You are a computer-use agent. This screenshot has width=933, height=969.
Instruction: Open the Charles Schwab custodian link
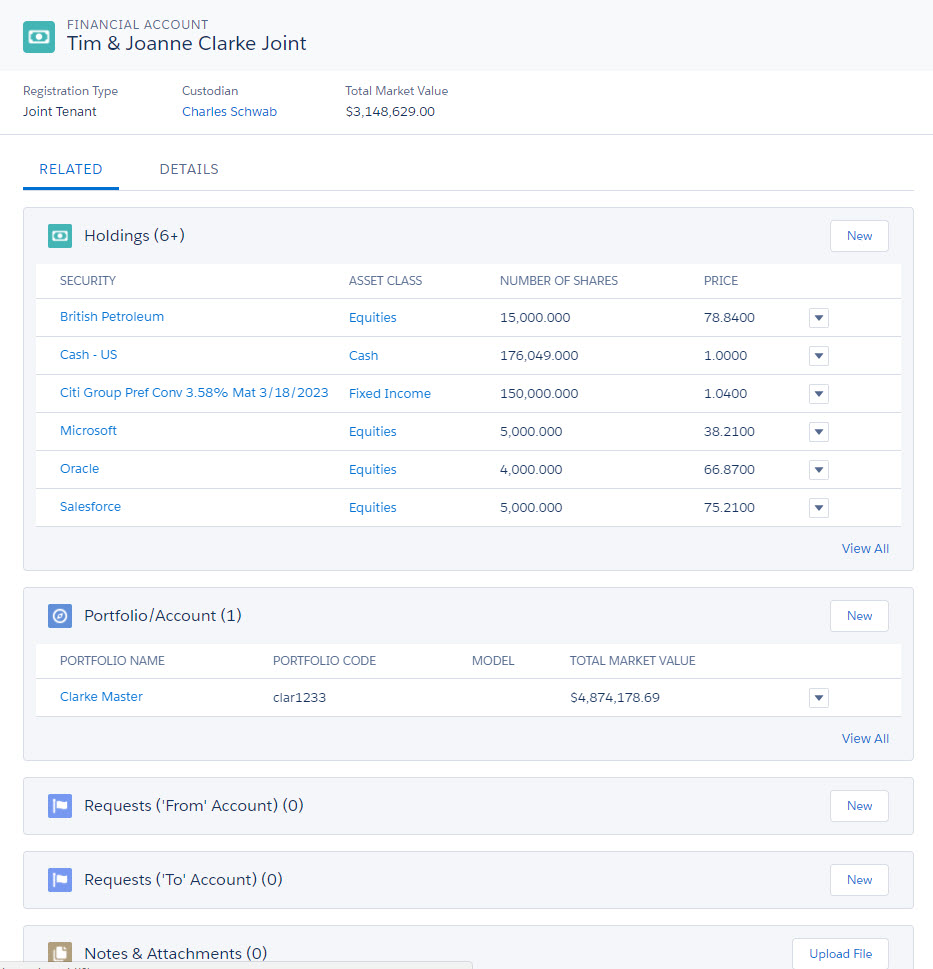[x=229, y=112]
